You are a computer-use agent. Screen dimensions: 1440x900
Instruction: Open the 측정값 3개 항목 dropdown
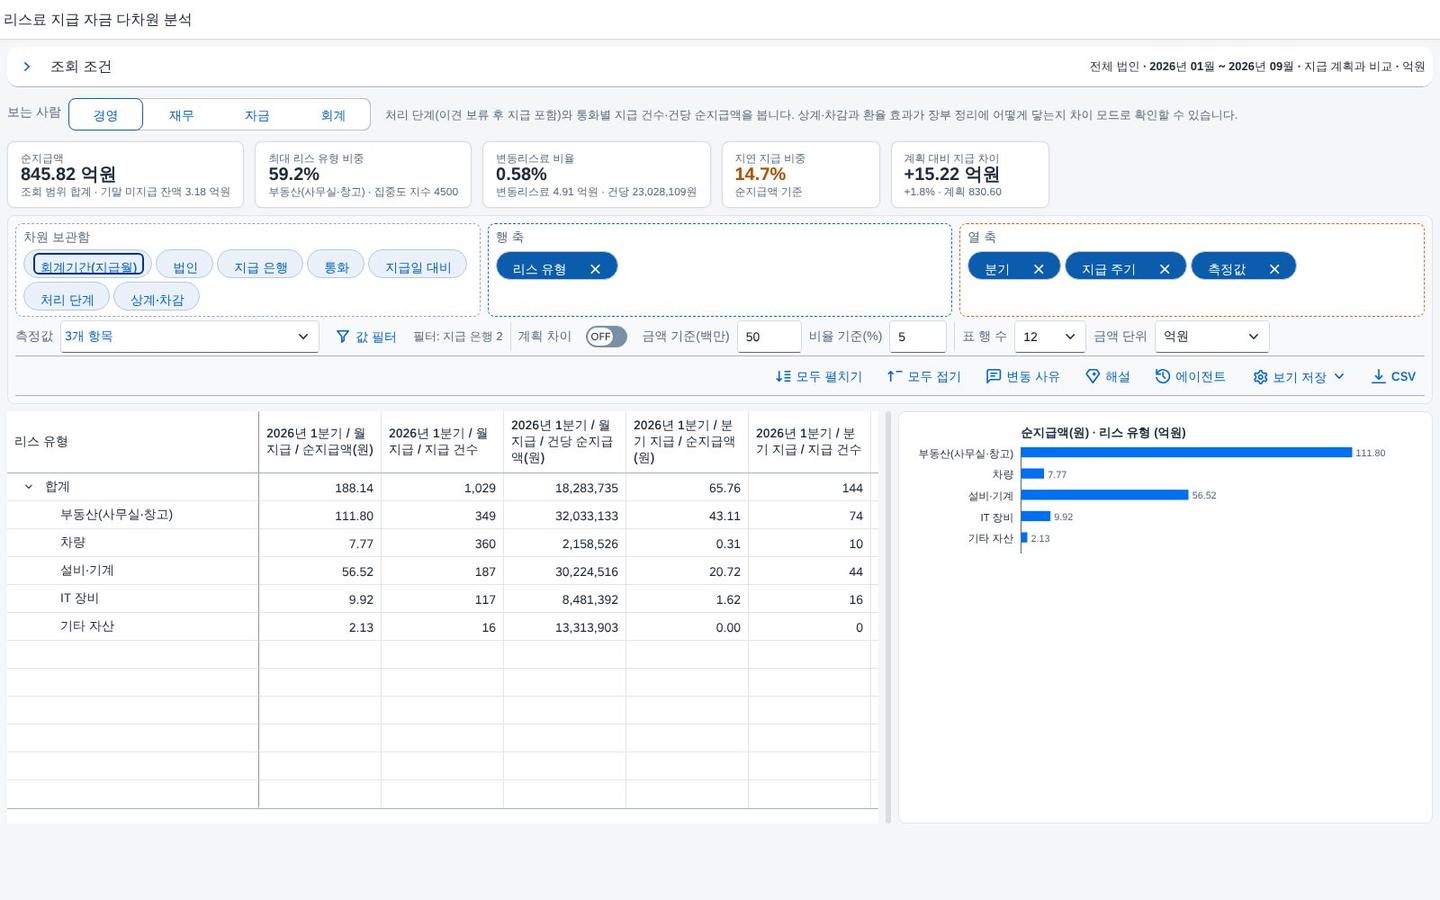(189, 337)
